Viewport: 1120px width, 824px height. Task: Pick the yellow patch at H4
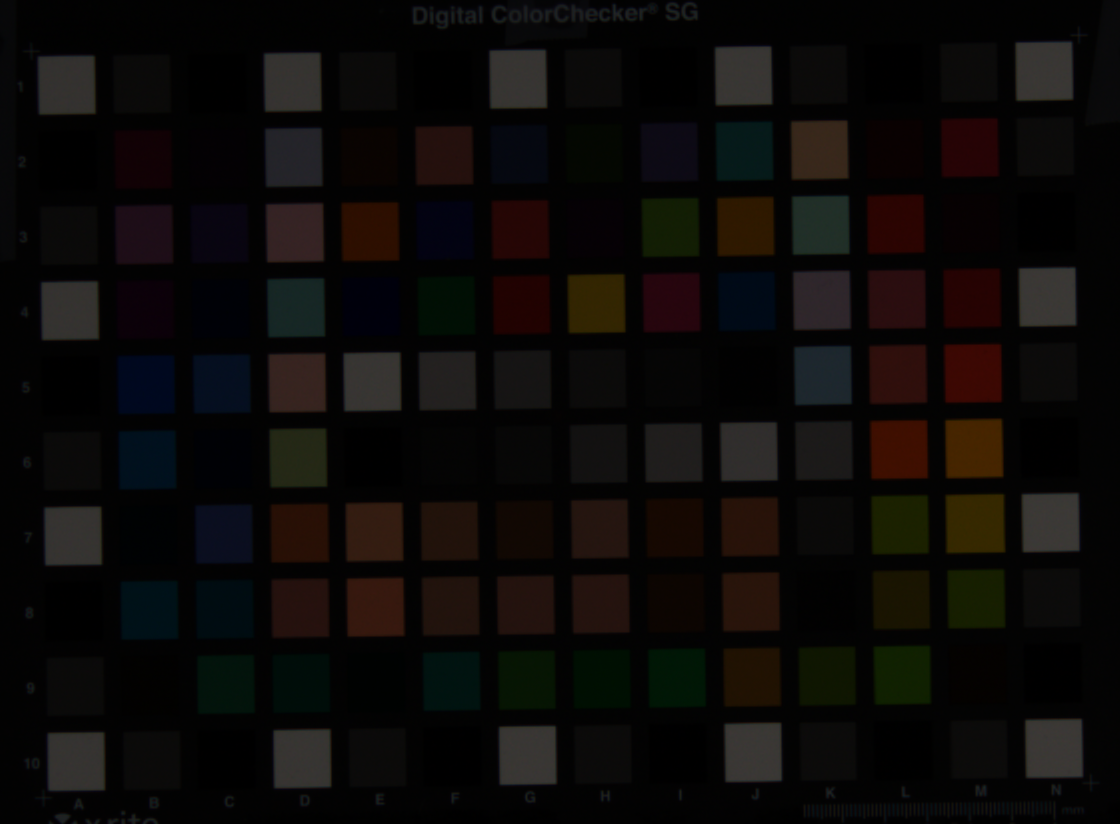pos(596,303)
